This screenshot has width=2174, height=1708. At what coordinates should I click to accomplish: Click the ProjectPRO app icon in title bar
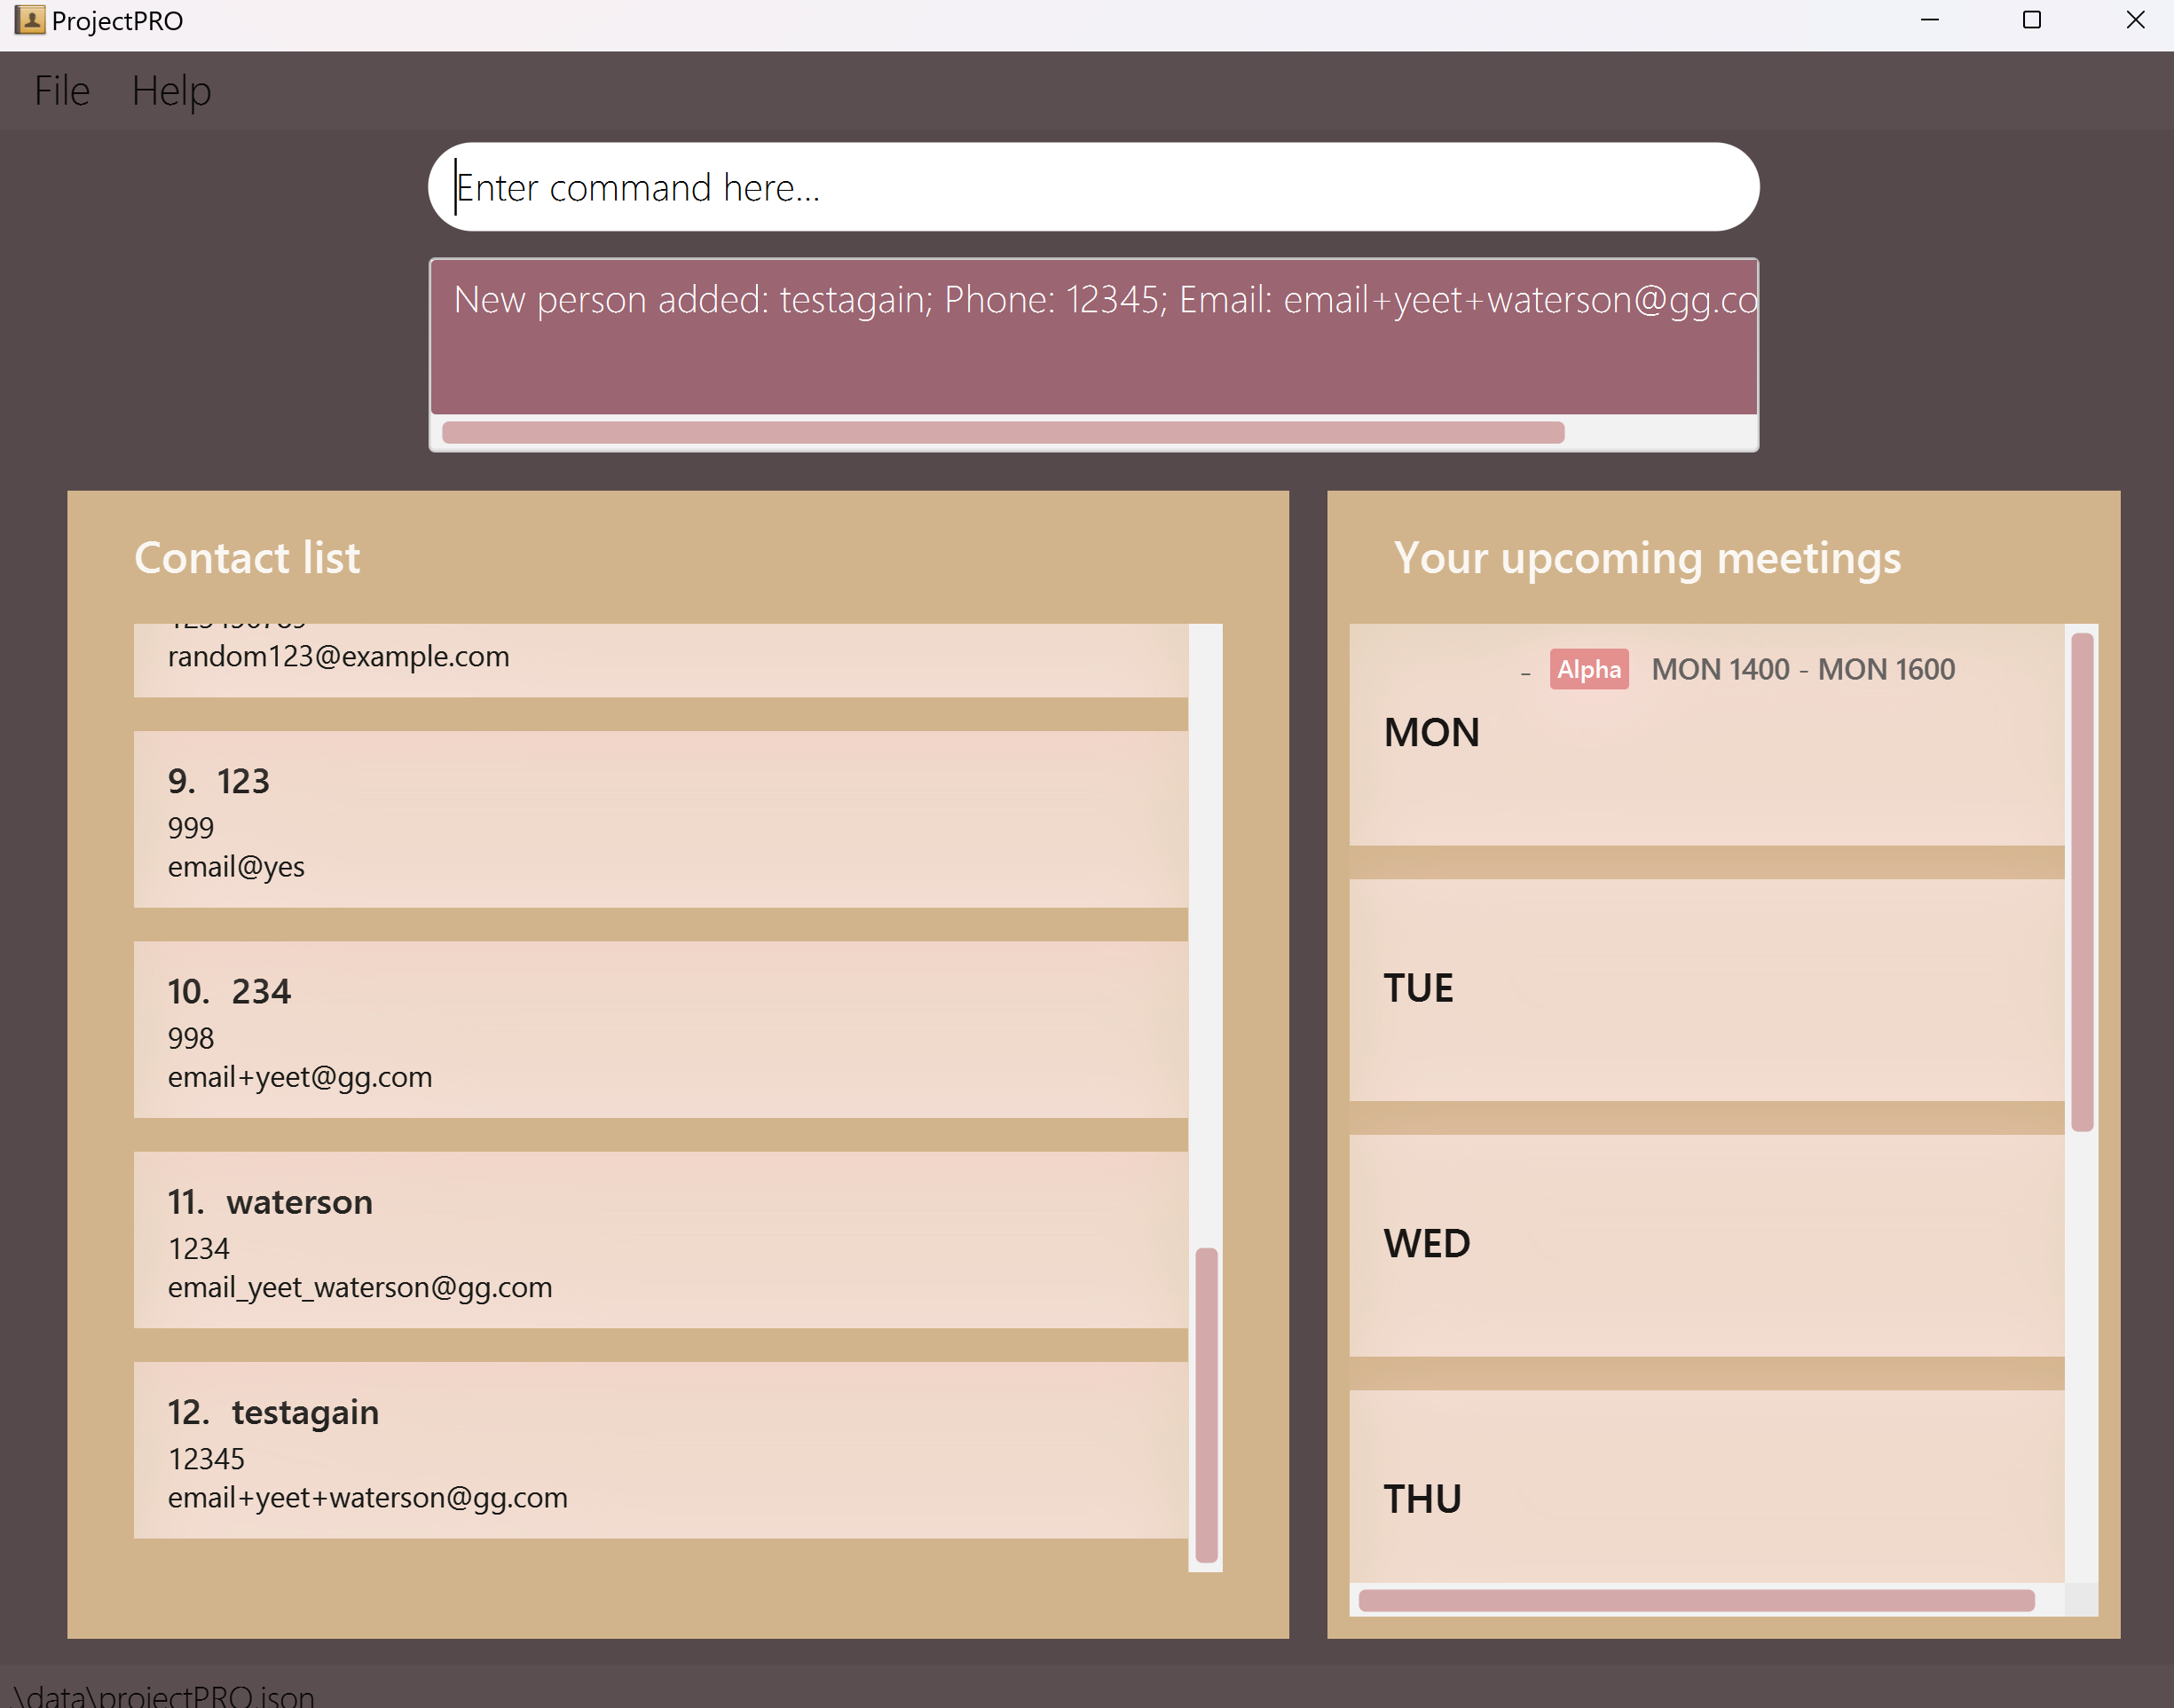29,20
